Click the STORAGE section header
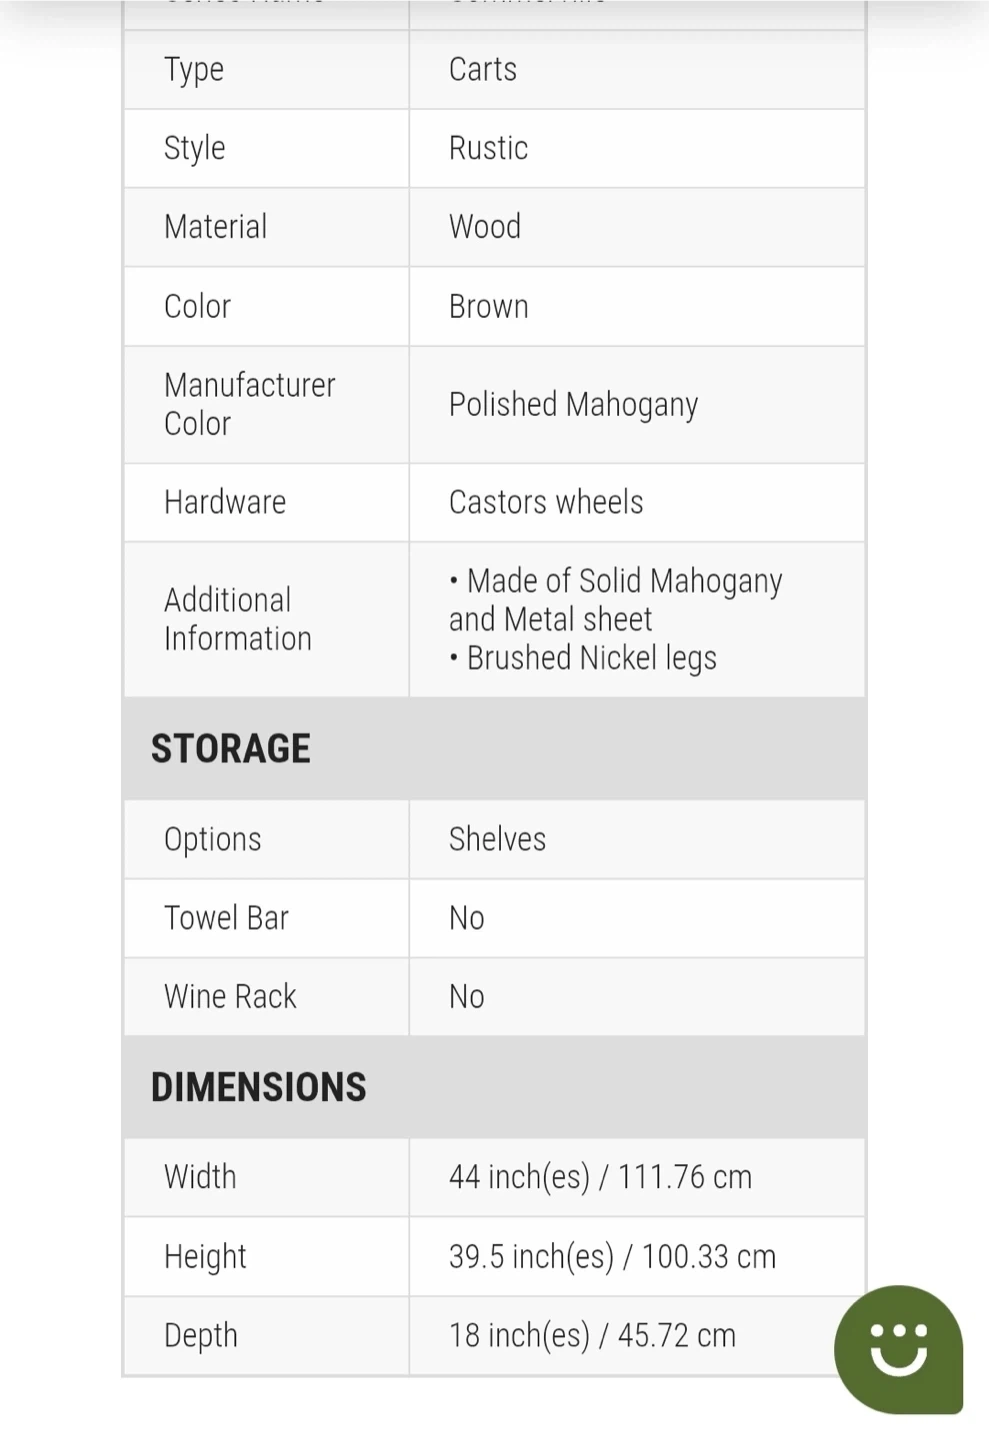This screenshot has height=1440, width=989. click(231, 749)
